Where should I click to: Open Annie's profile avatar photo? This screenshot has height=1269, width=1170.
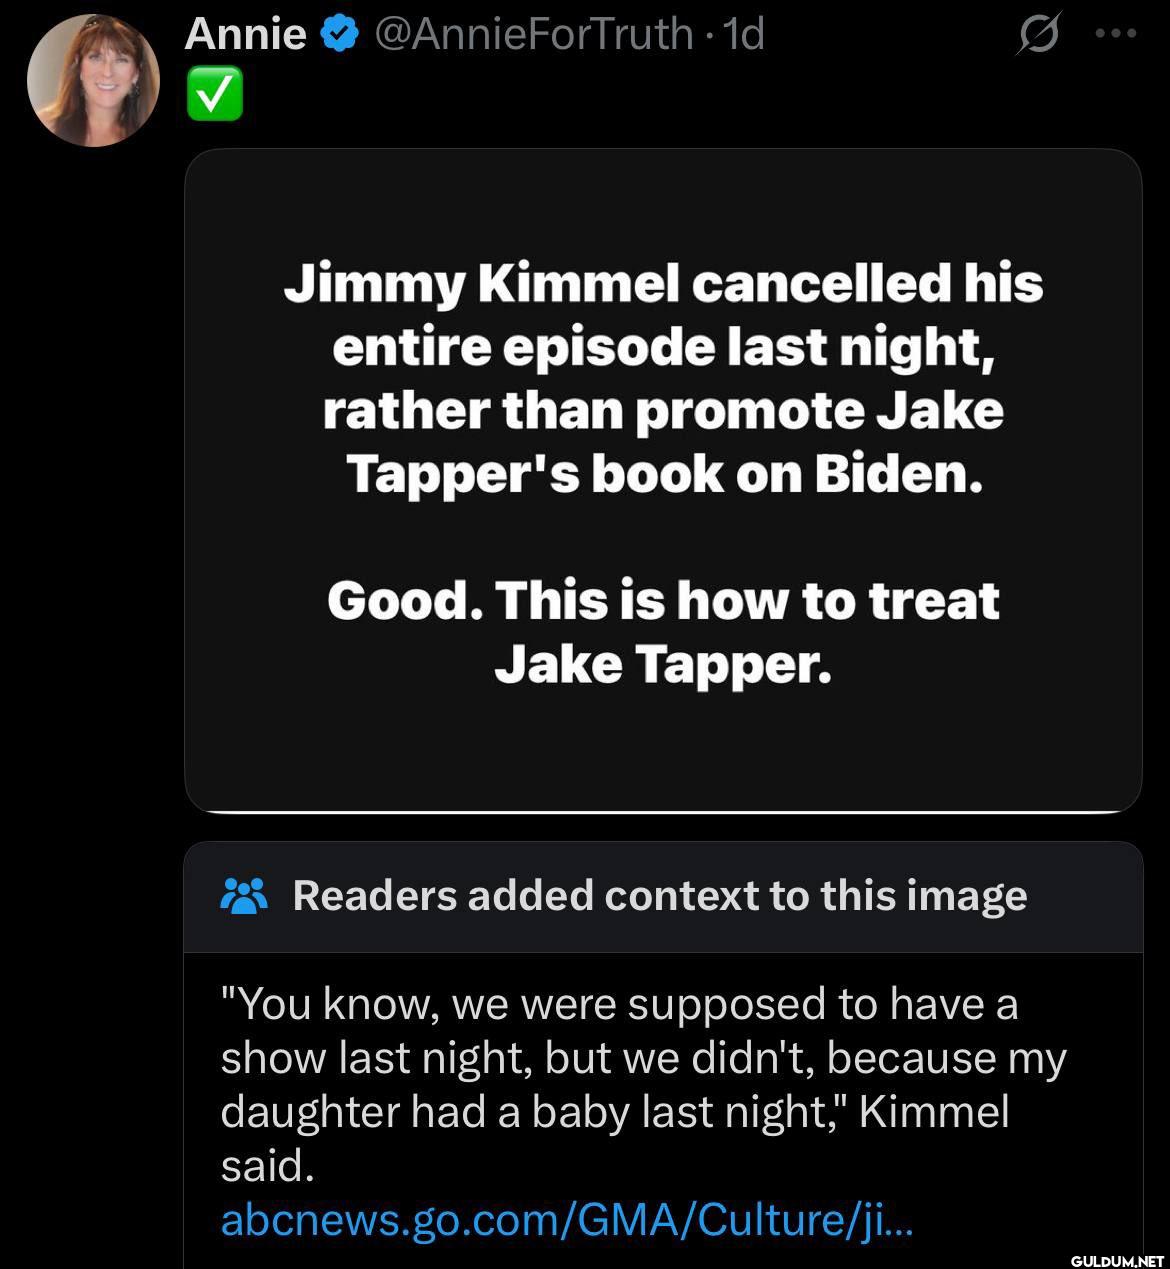(93, 80)
